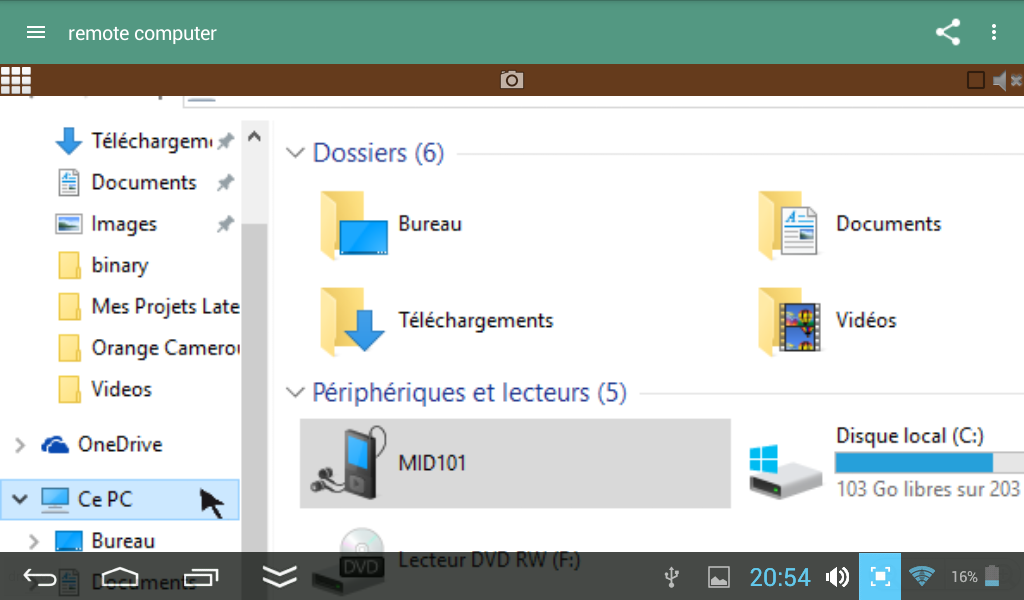The width and height of the screenshot is (1024, 600).
Task: Collapse the Ce PC tree node
Action: (x=20, y=499)
